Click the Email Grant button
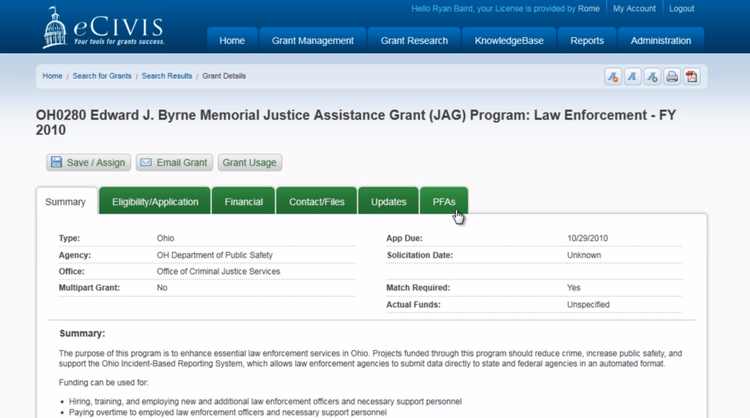Image resolution: width=750 pixels, height=418 pixels. (x=173, y=162)
